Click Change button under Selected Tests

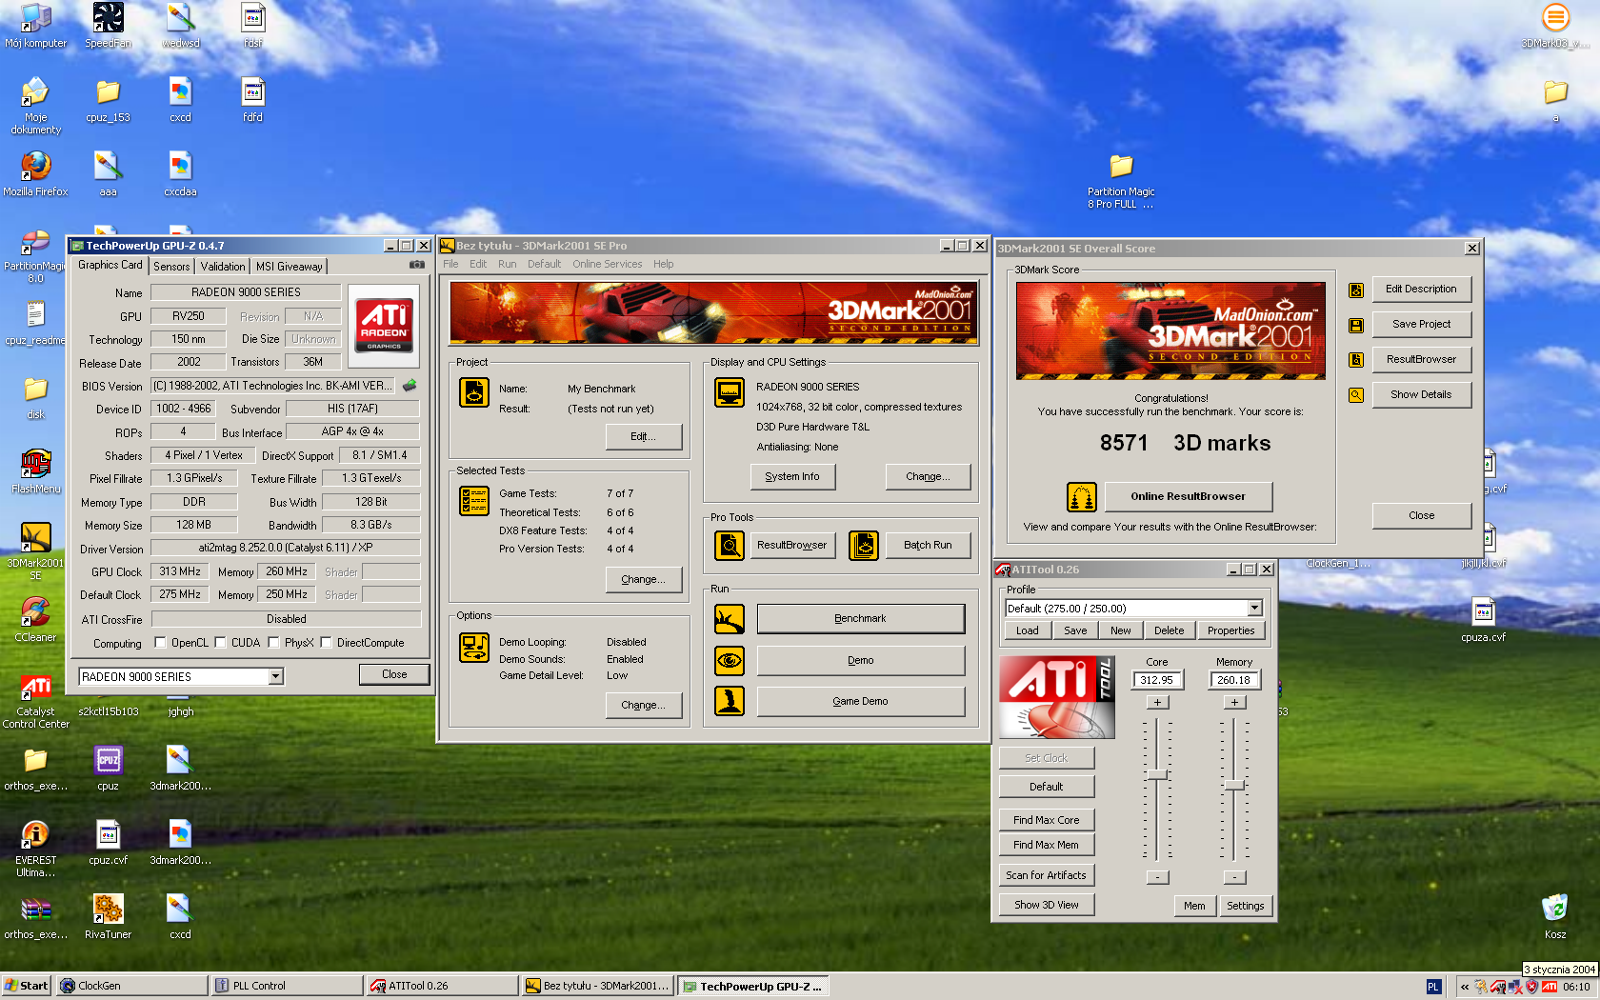click(644, 580)
